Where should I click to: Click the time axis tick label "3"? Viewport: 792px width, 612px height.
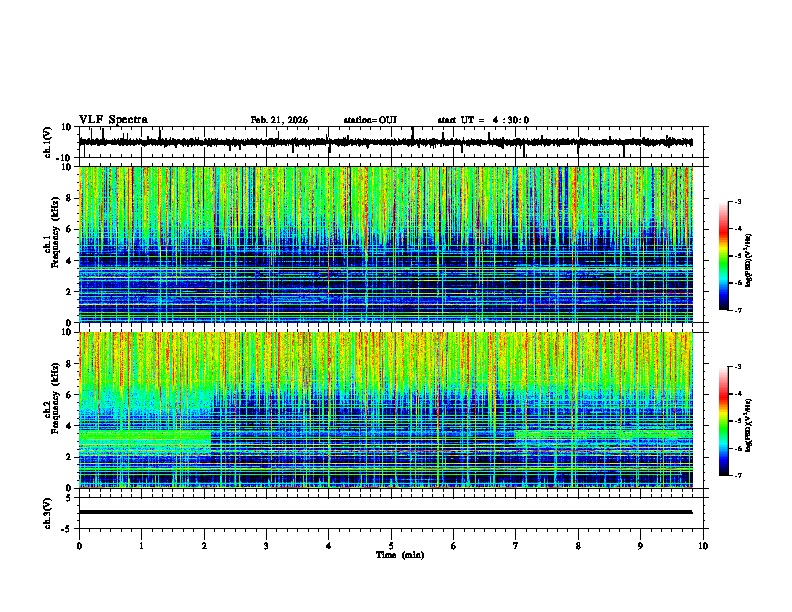266,546
